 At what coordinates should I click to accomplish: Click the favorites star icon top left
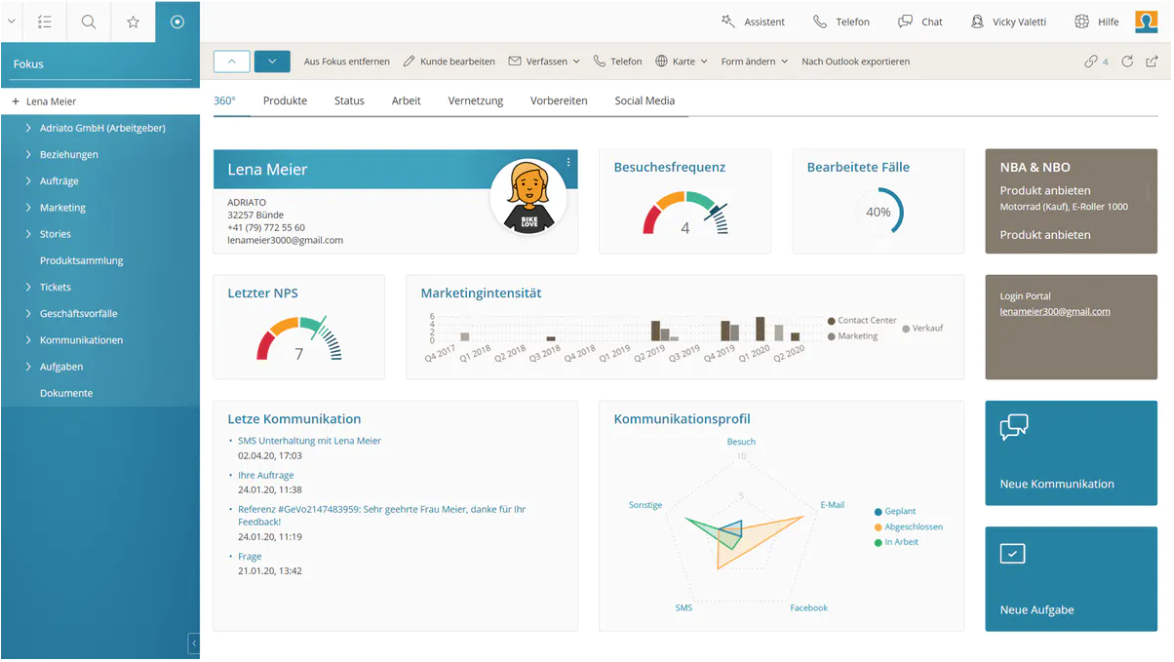[x=133, y=21]
